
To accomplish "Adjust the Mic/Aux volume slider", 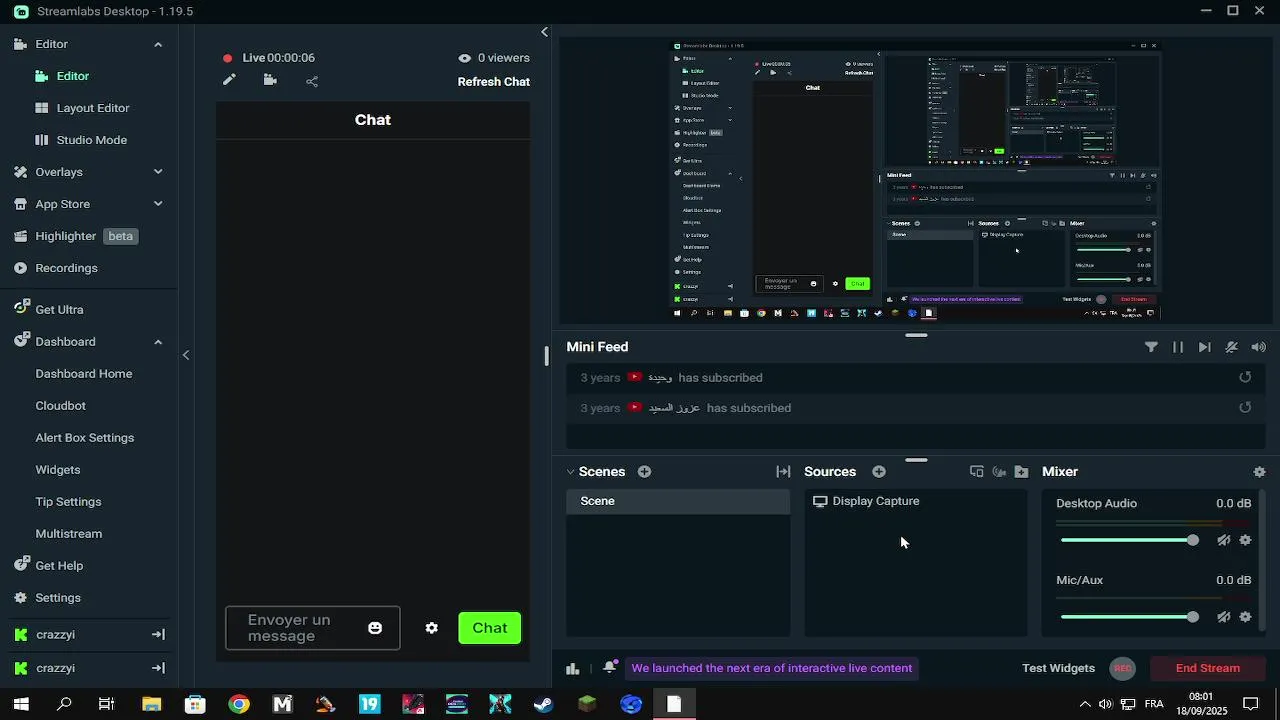I will (x=1129, y=617).
